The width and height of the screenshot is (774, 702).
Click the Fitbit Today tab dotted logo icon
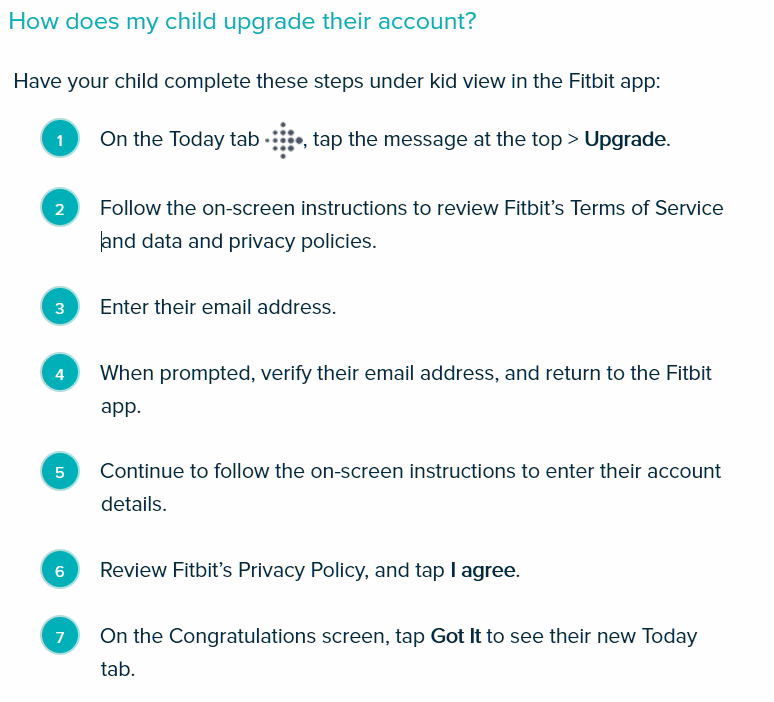(x=284, y=140)
